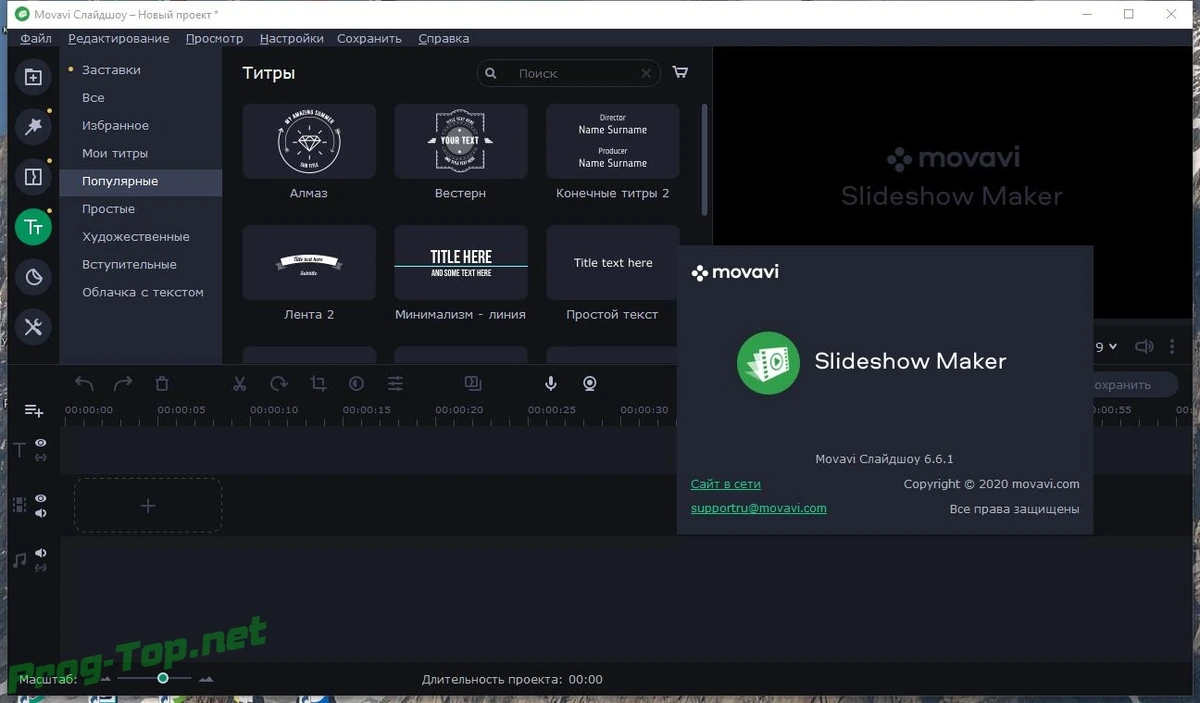Select the Конечные титры 2 thumbnail
This screenshot has height=703, width=1200.
tap(613, 141)
